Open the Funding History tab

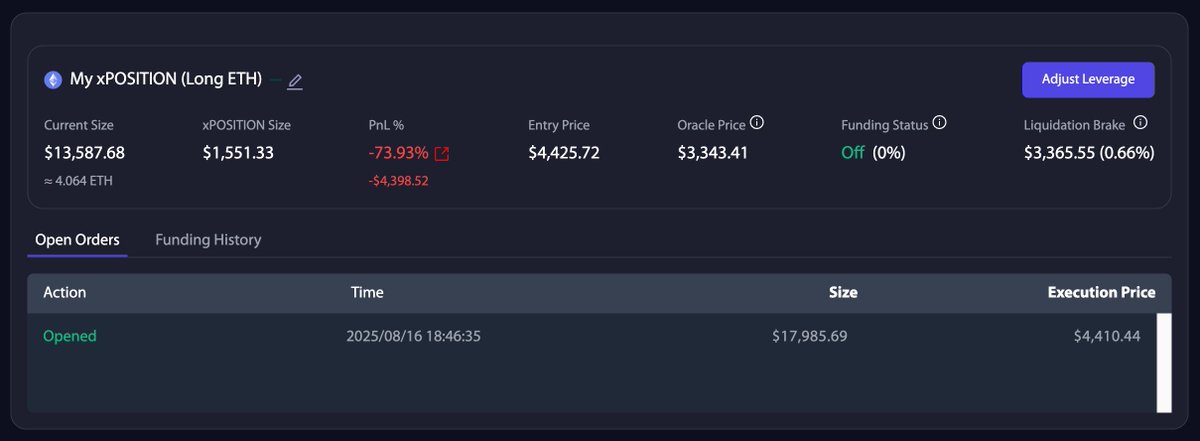click(208, 240)
